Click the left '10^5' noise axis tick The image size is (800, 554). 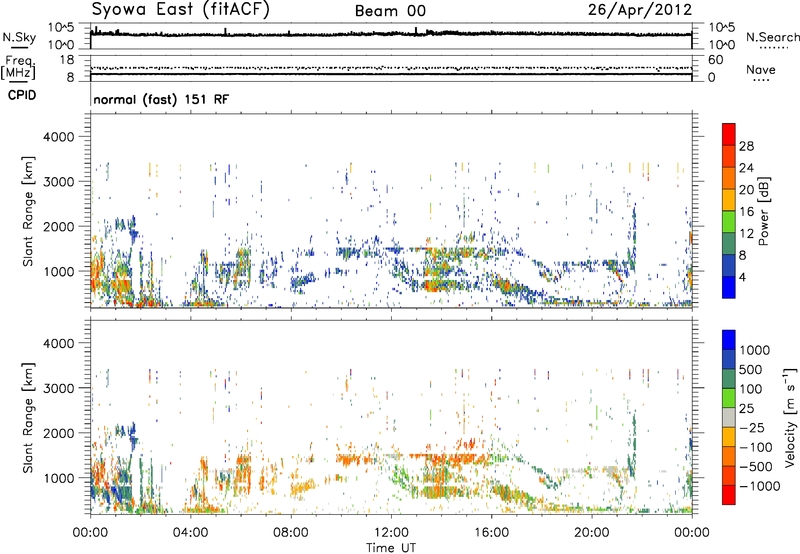pyautogui.click(x=61, y=28)
